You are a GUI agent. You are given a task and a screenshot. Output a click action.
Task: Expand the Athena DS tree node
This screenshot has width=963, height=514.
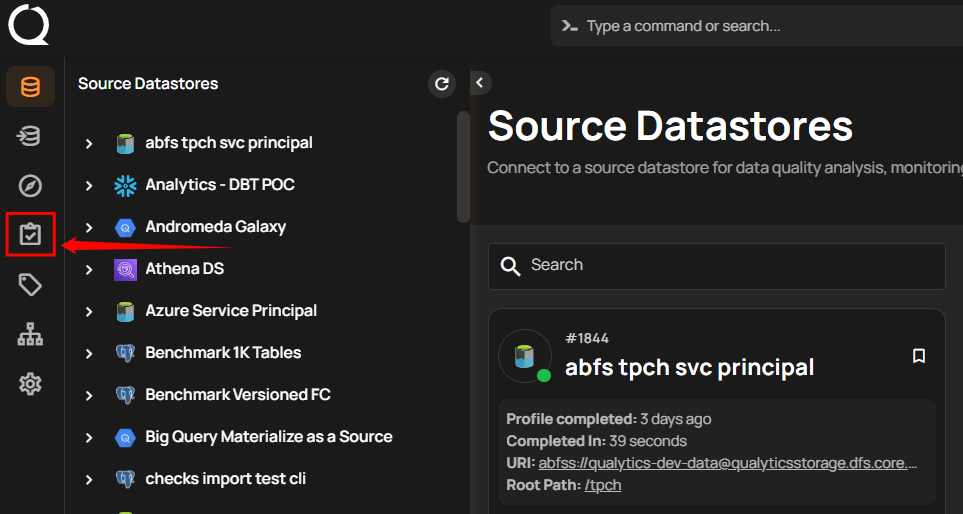(x=89, y=270)
